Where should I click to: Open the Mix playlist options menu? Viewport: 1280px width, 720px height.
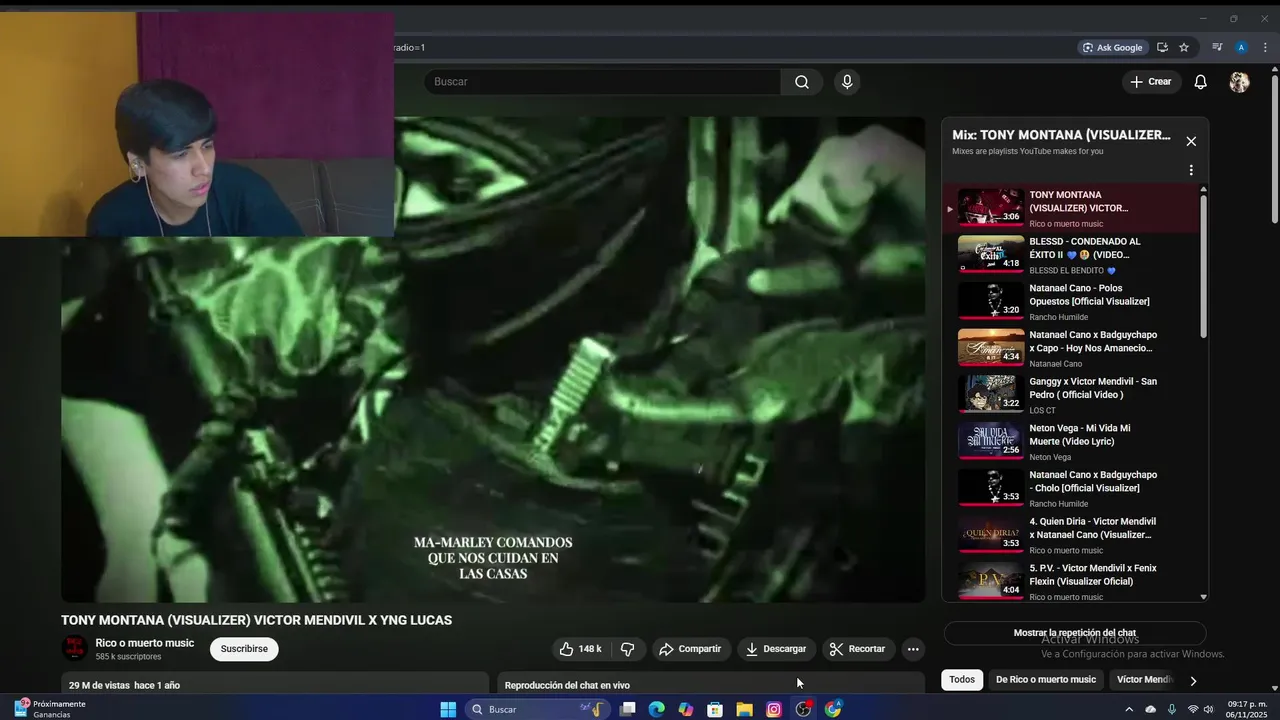tap(1191, 170)
